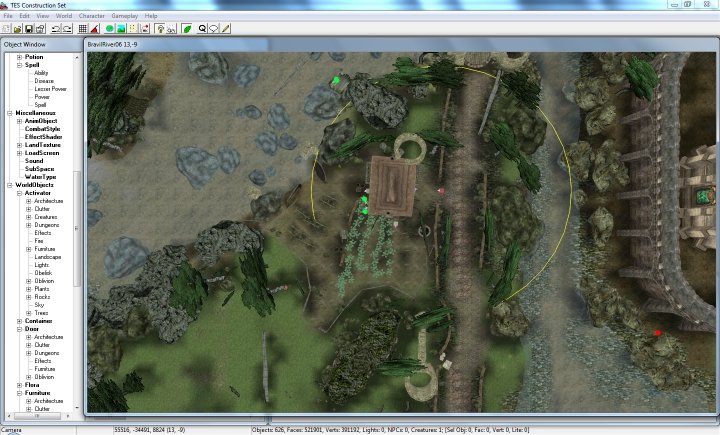Click the Open data files folder icon
This screenshot has height=435, width=720.
click(17, 28)
